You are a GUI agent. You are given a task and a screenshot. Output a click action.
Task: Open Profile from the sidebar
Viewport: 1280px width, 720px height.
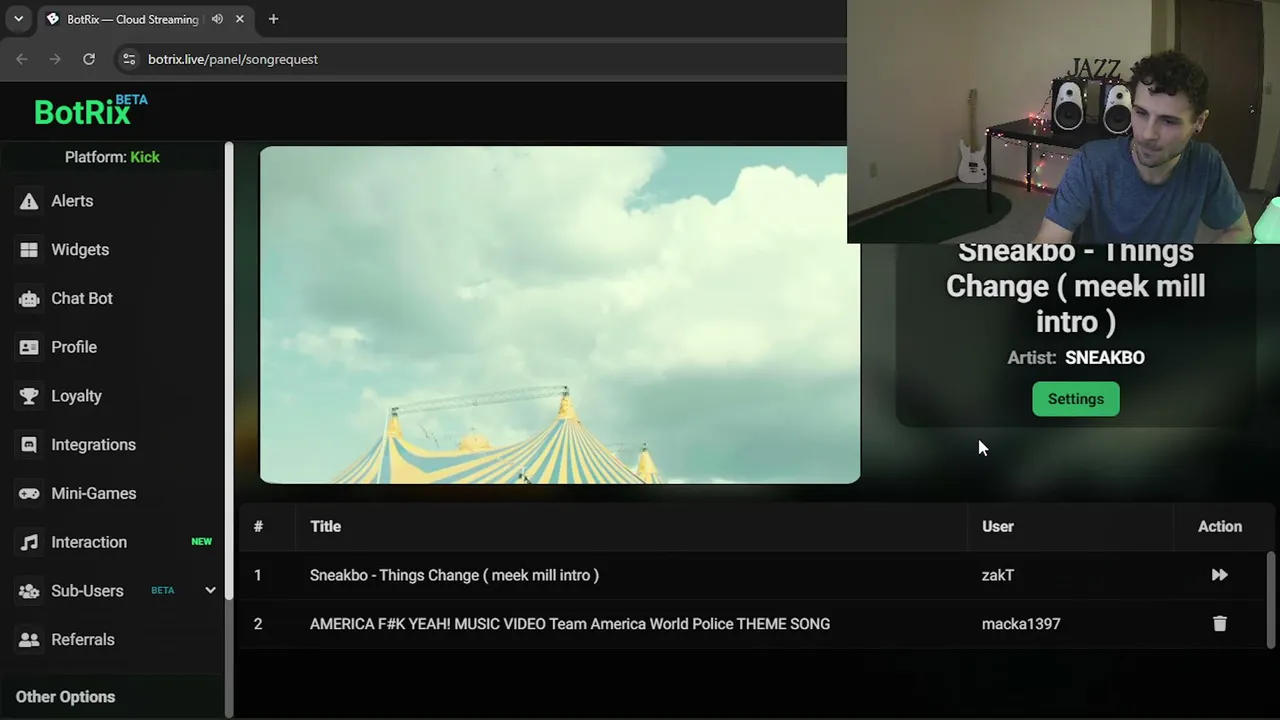(74, 347)
